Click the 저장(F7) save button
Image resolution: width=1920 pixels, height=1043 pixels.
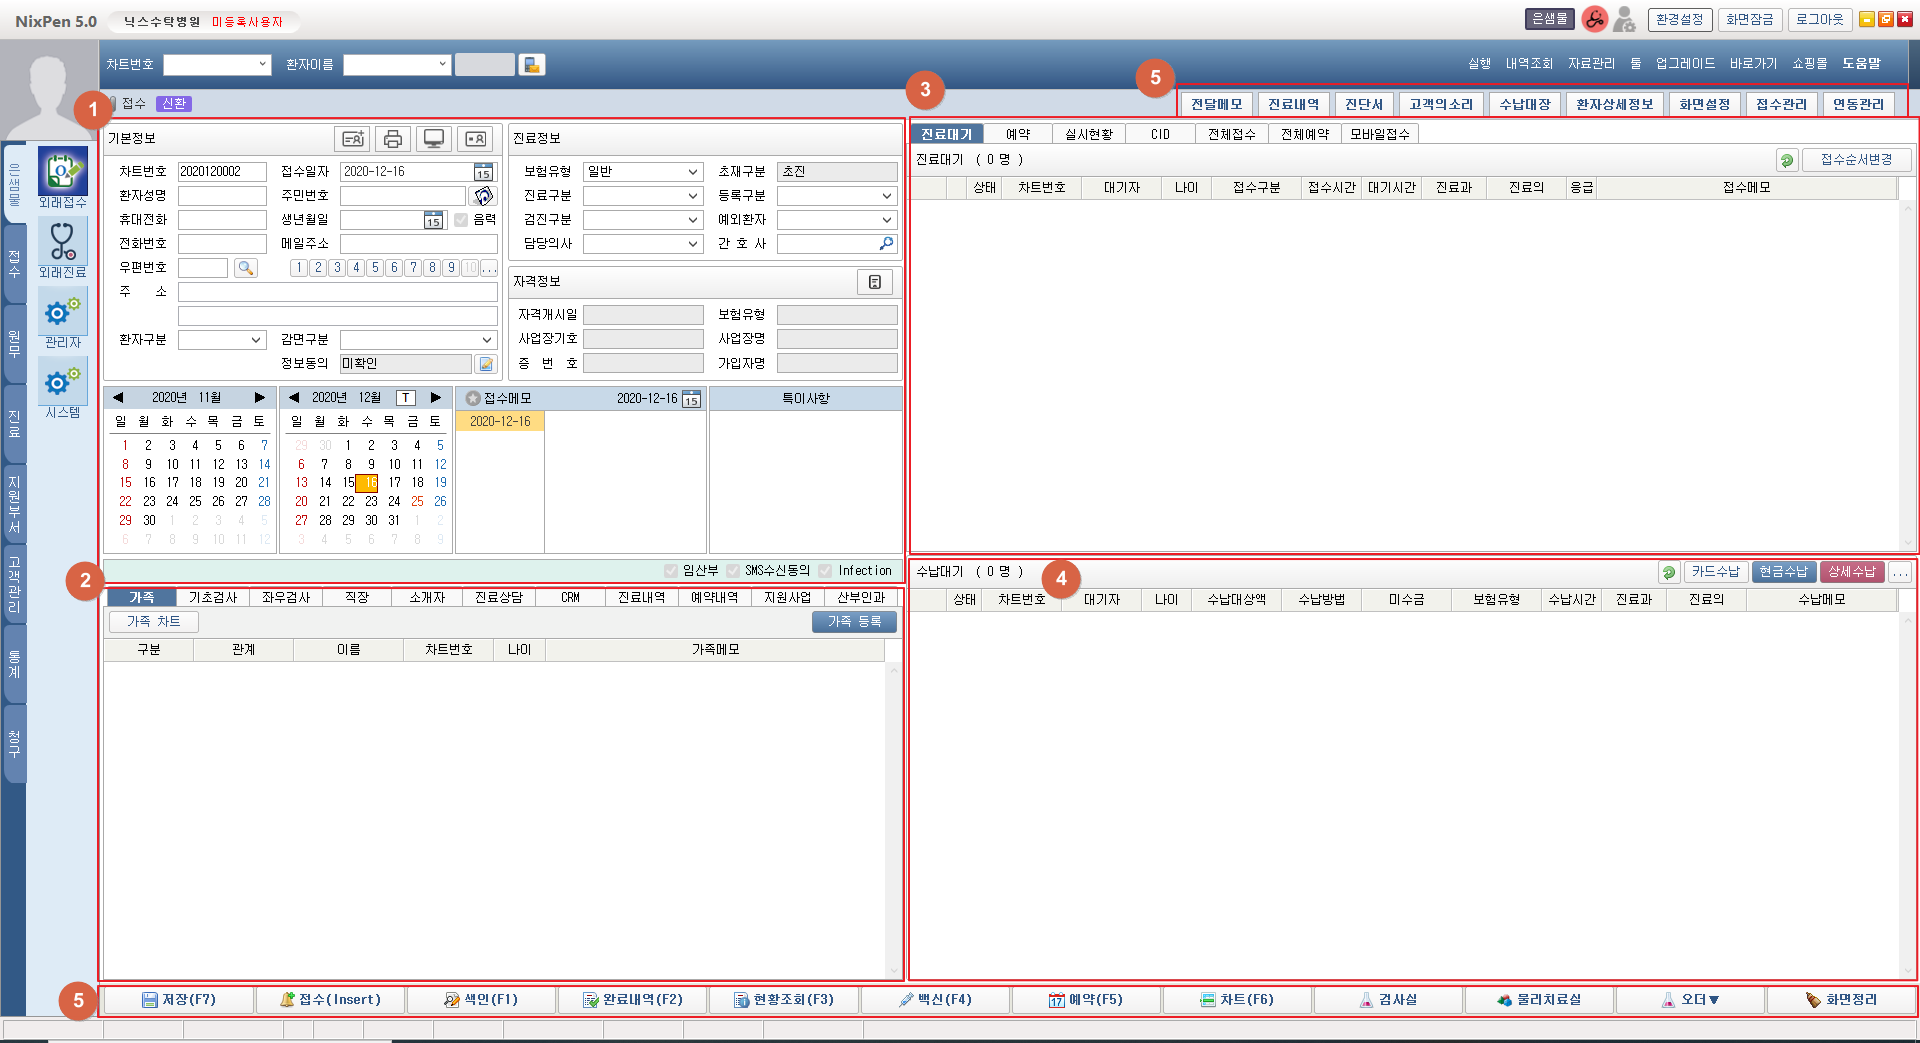[x=179, y=1000]
